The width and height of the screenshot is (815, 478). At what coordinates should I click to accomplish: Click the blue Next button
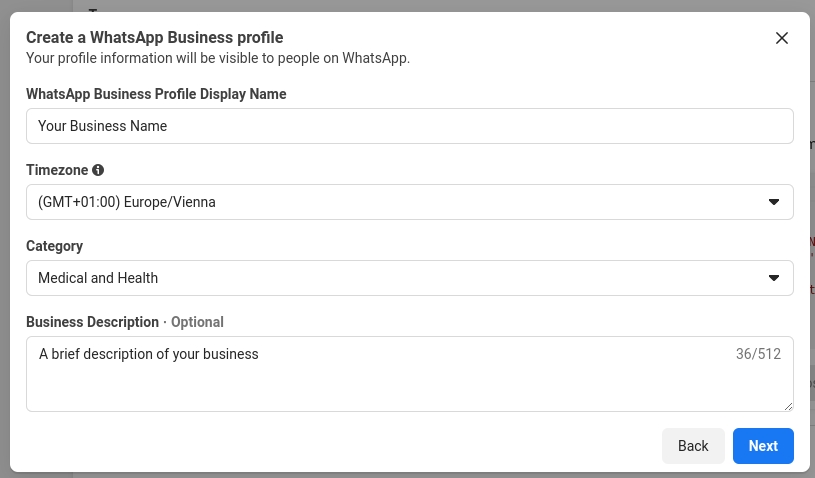[763, 446]
